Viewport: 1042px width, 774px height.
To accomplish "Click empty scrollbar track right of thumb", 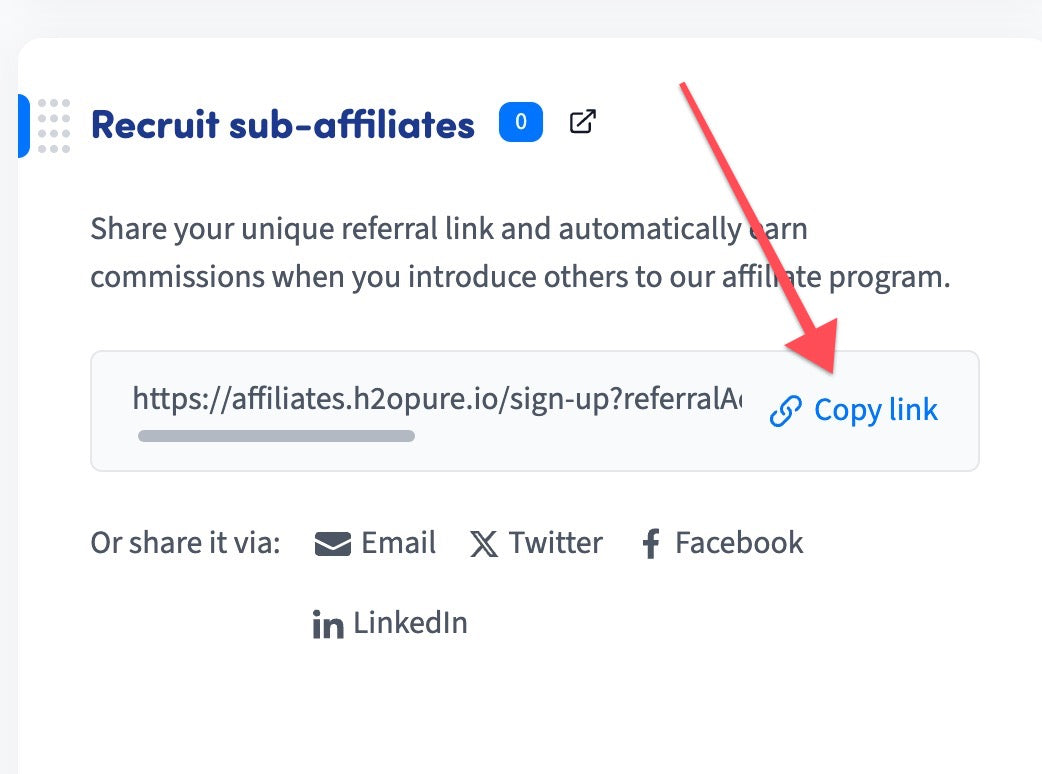I will pyautogui.click(x=580, y=436).
